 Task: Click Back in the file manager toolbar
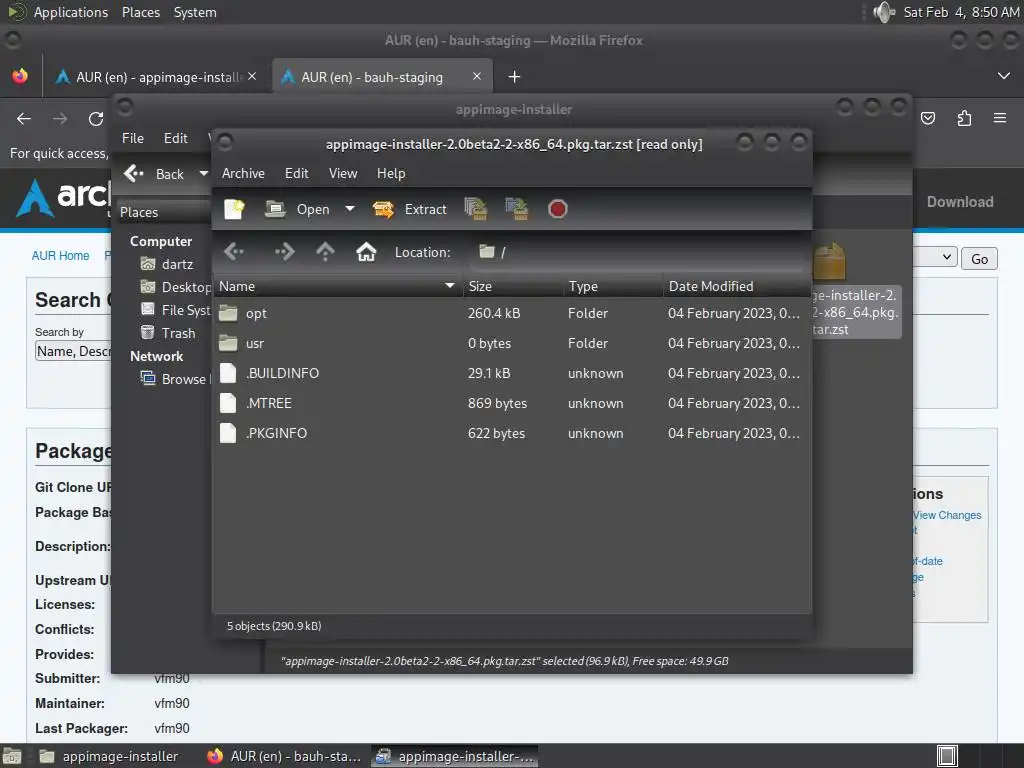155,174
